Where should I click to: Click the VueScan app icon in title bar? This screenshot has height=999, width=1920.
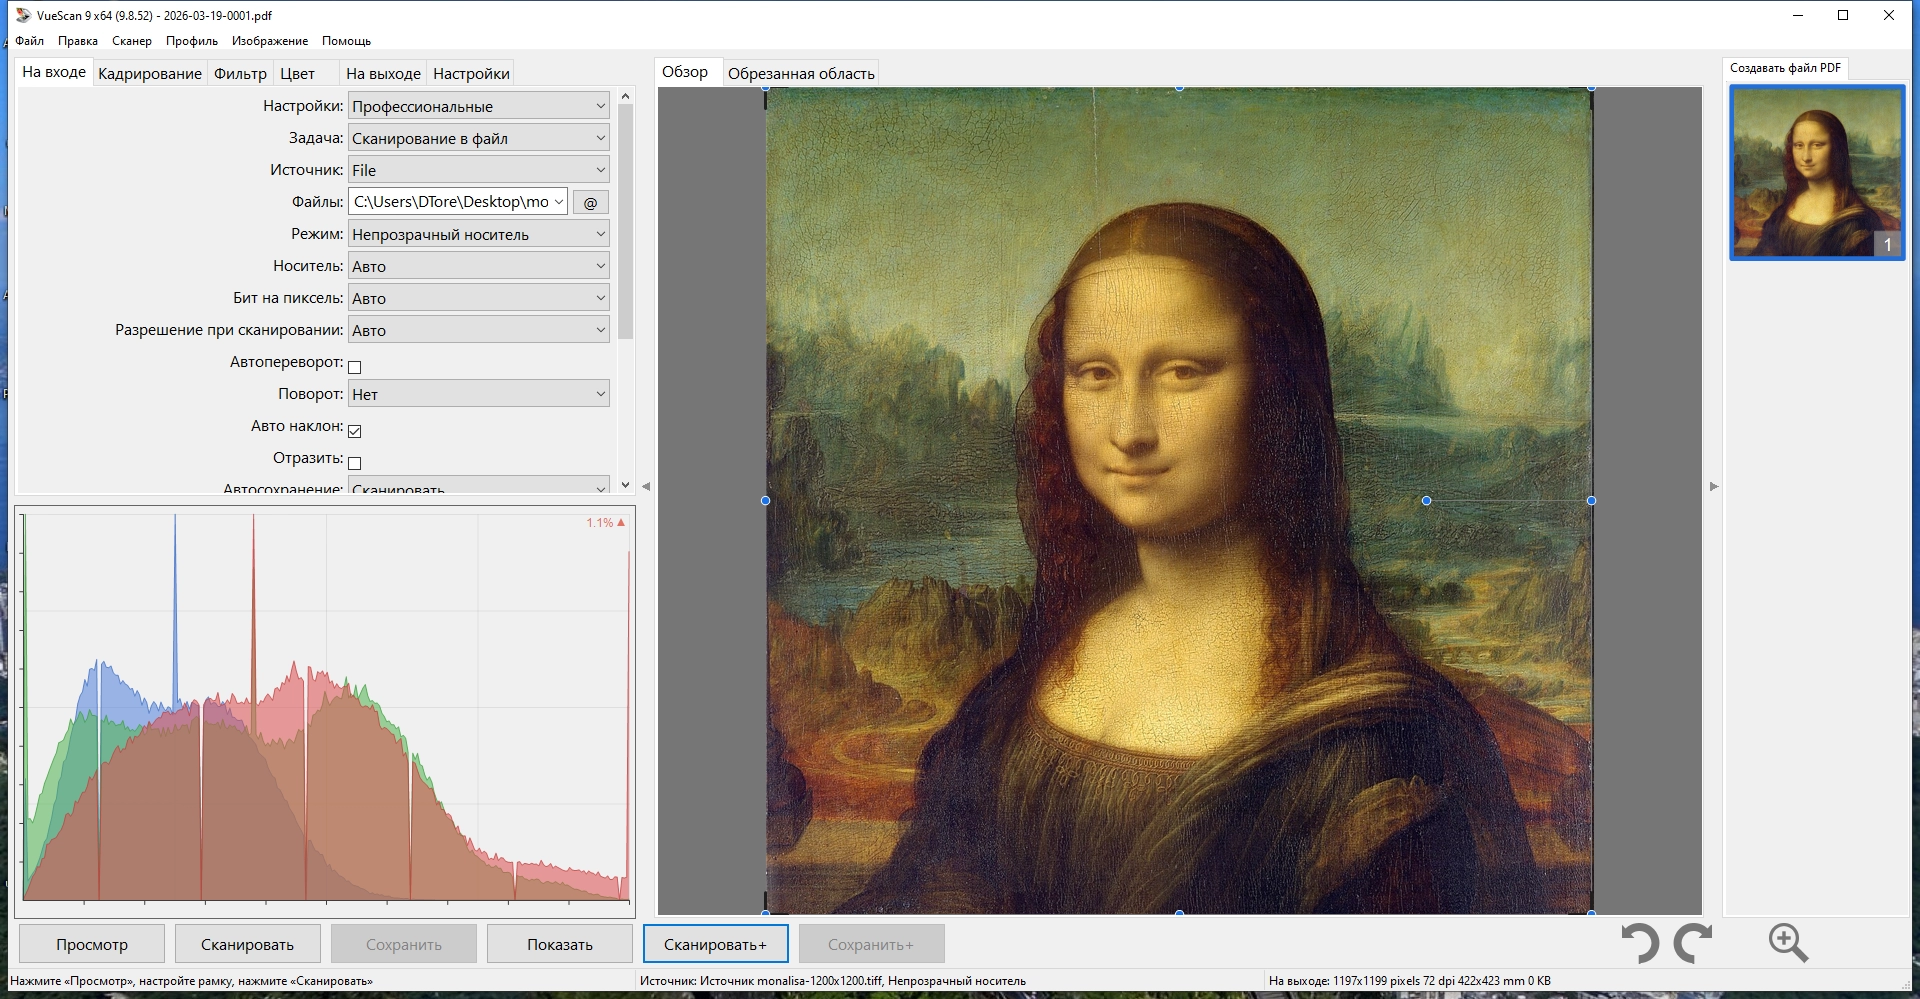pos(23,15)
